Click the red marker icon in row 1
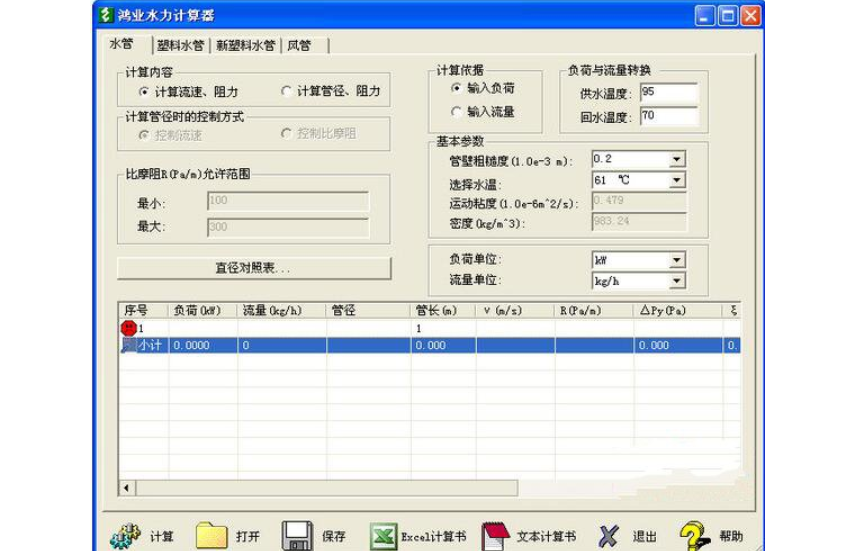Viewport: 866px width, 551px height. tap(129, 328)
